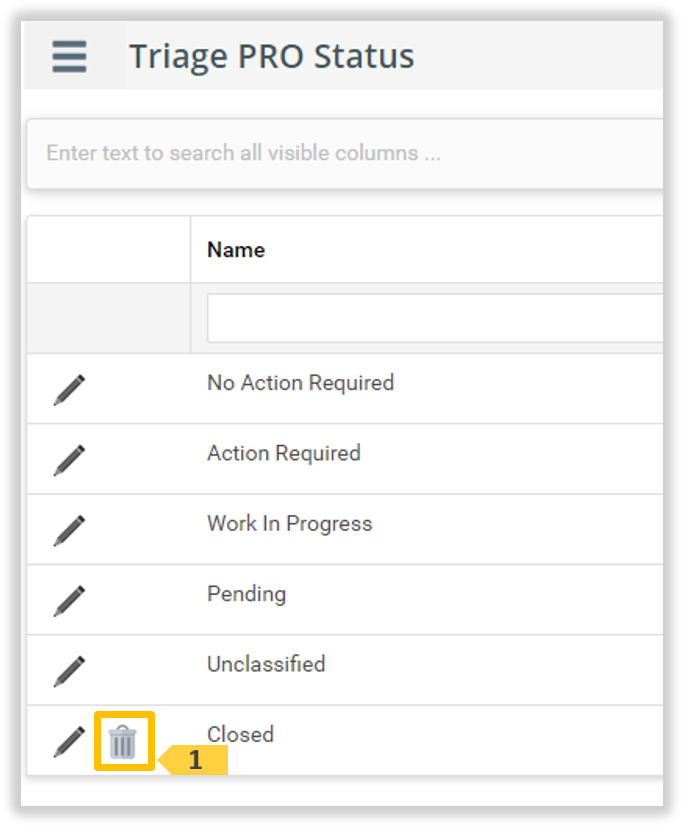Edit the No Action Required status
684x827 pixels.
(x=69, y=389)
